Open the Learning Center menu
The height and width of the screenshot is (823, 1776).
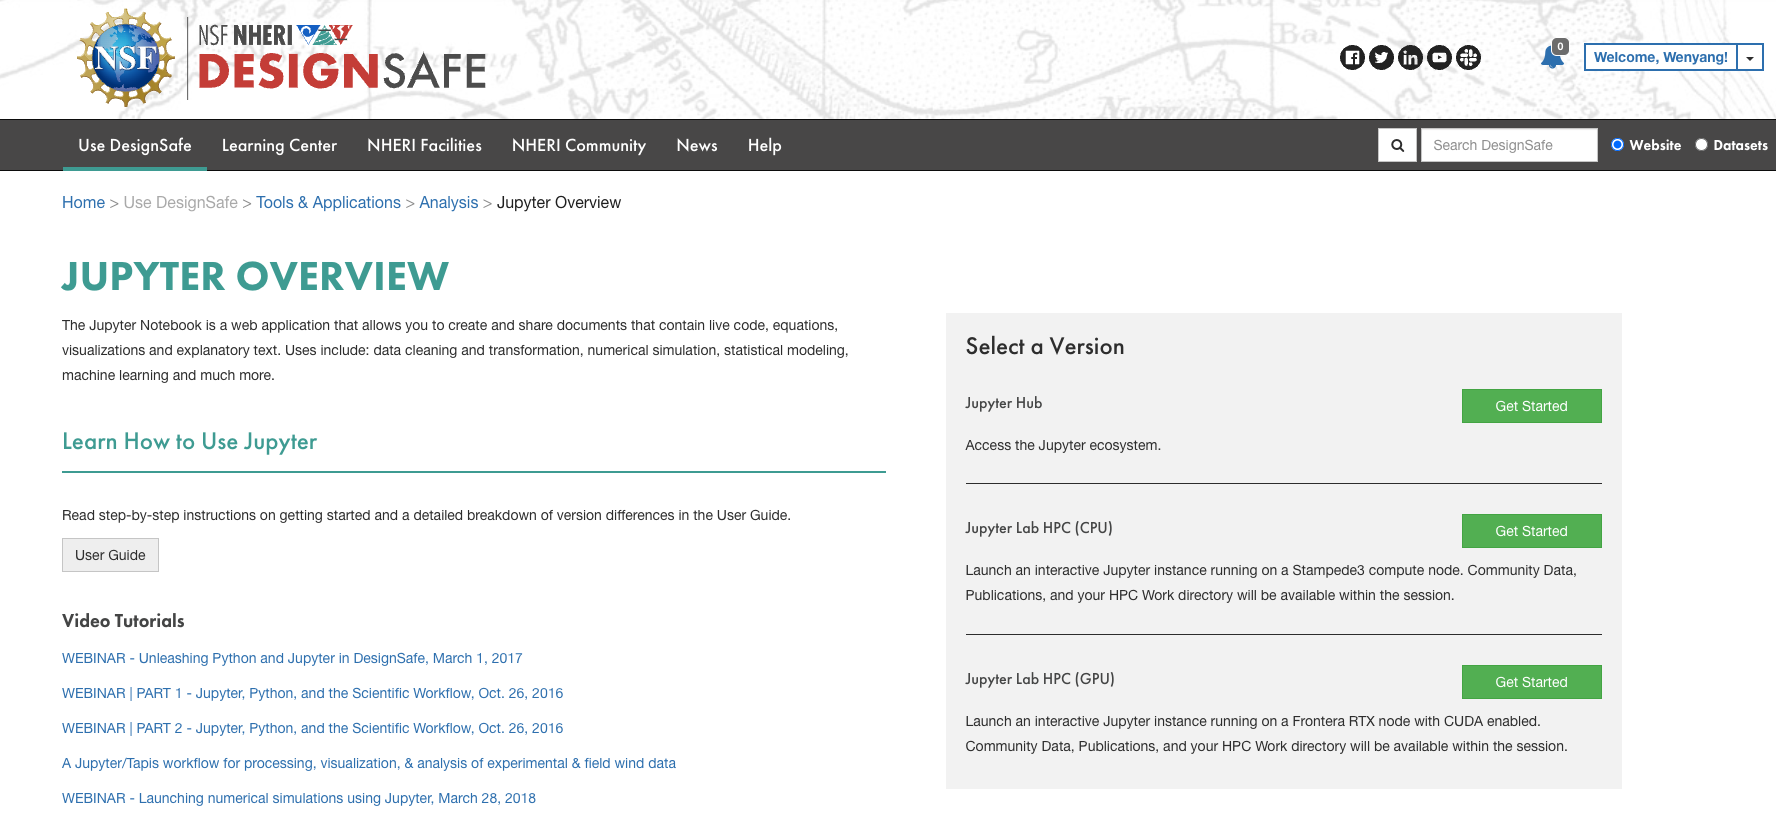pos(279,145)
